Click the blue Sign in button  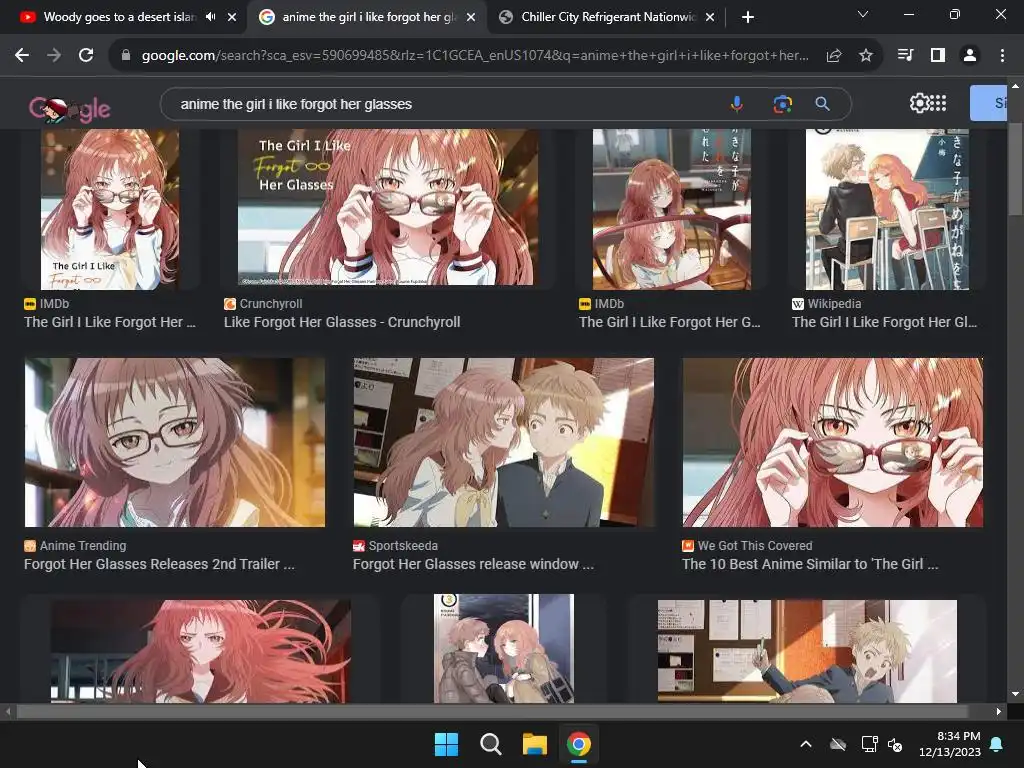click(x=989, y=103)
